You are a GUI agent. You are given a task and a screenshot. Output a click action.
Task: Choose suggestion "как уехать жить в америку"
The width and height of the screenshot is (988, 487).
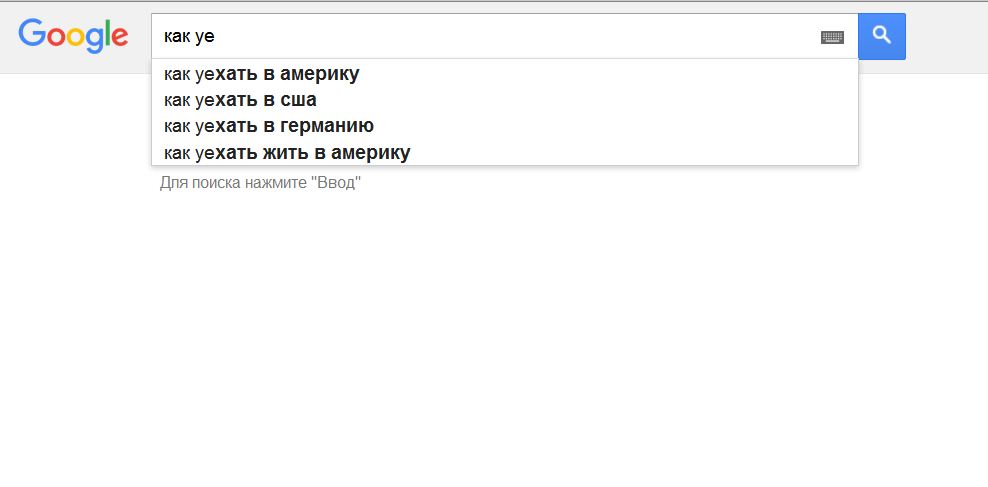(x=504, y=152)
